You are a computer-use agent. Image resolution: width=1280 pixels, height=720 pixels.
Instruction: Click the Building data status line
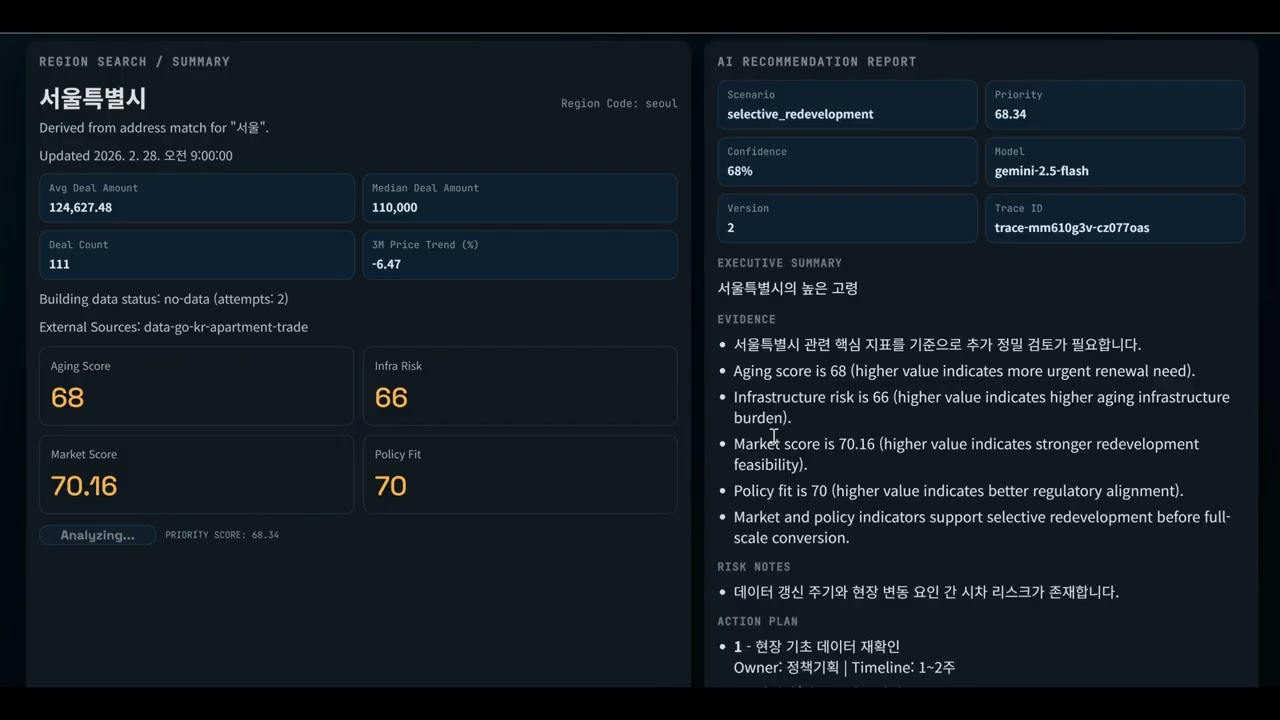164,299
